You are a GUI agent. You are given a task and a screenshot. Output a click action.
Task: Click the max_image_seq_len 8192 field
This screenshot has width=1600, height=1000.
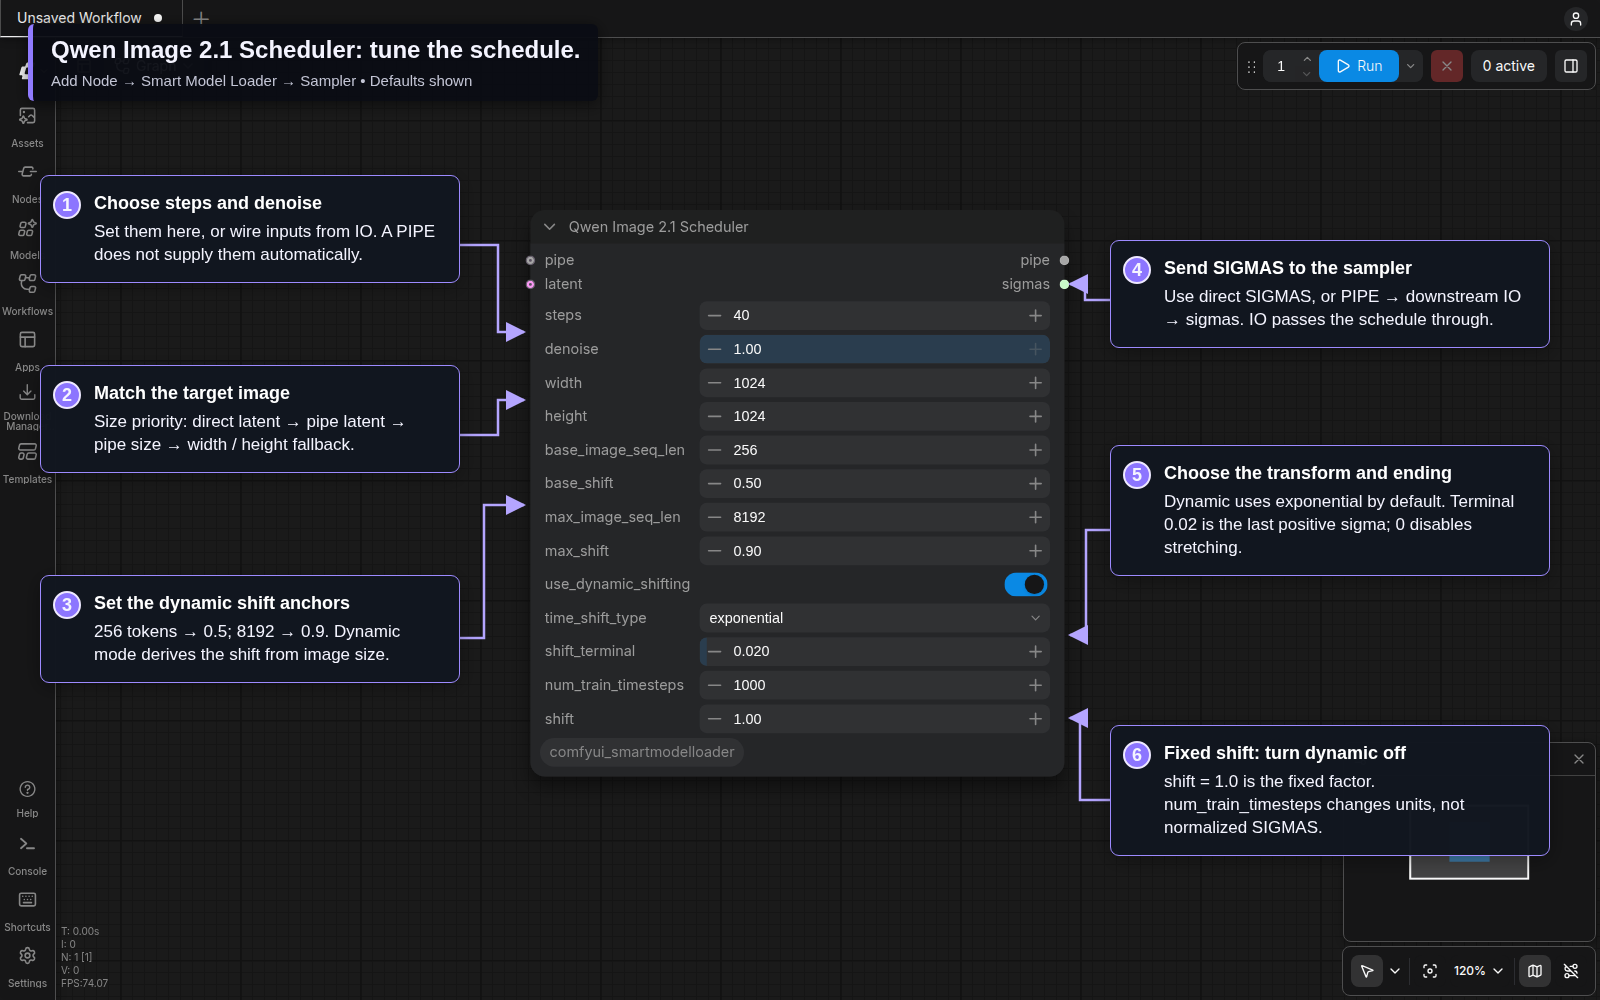click(875, 517)
